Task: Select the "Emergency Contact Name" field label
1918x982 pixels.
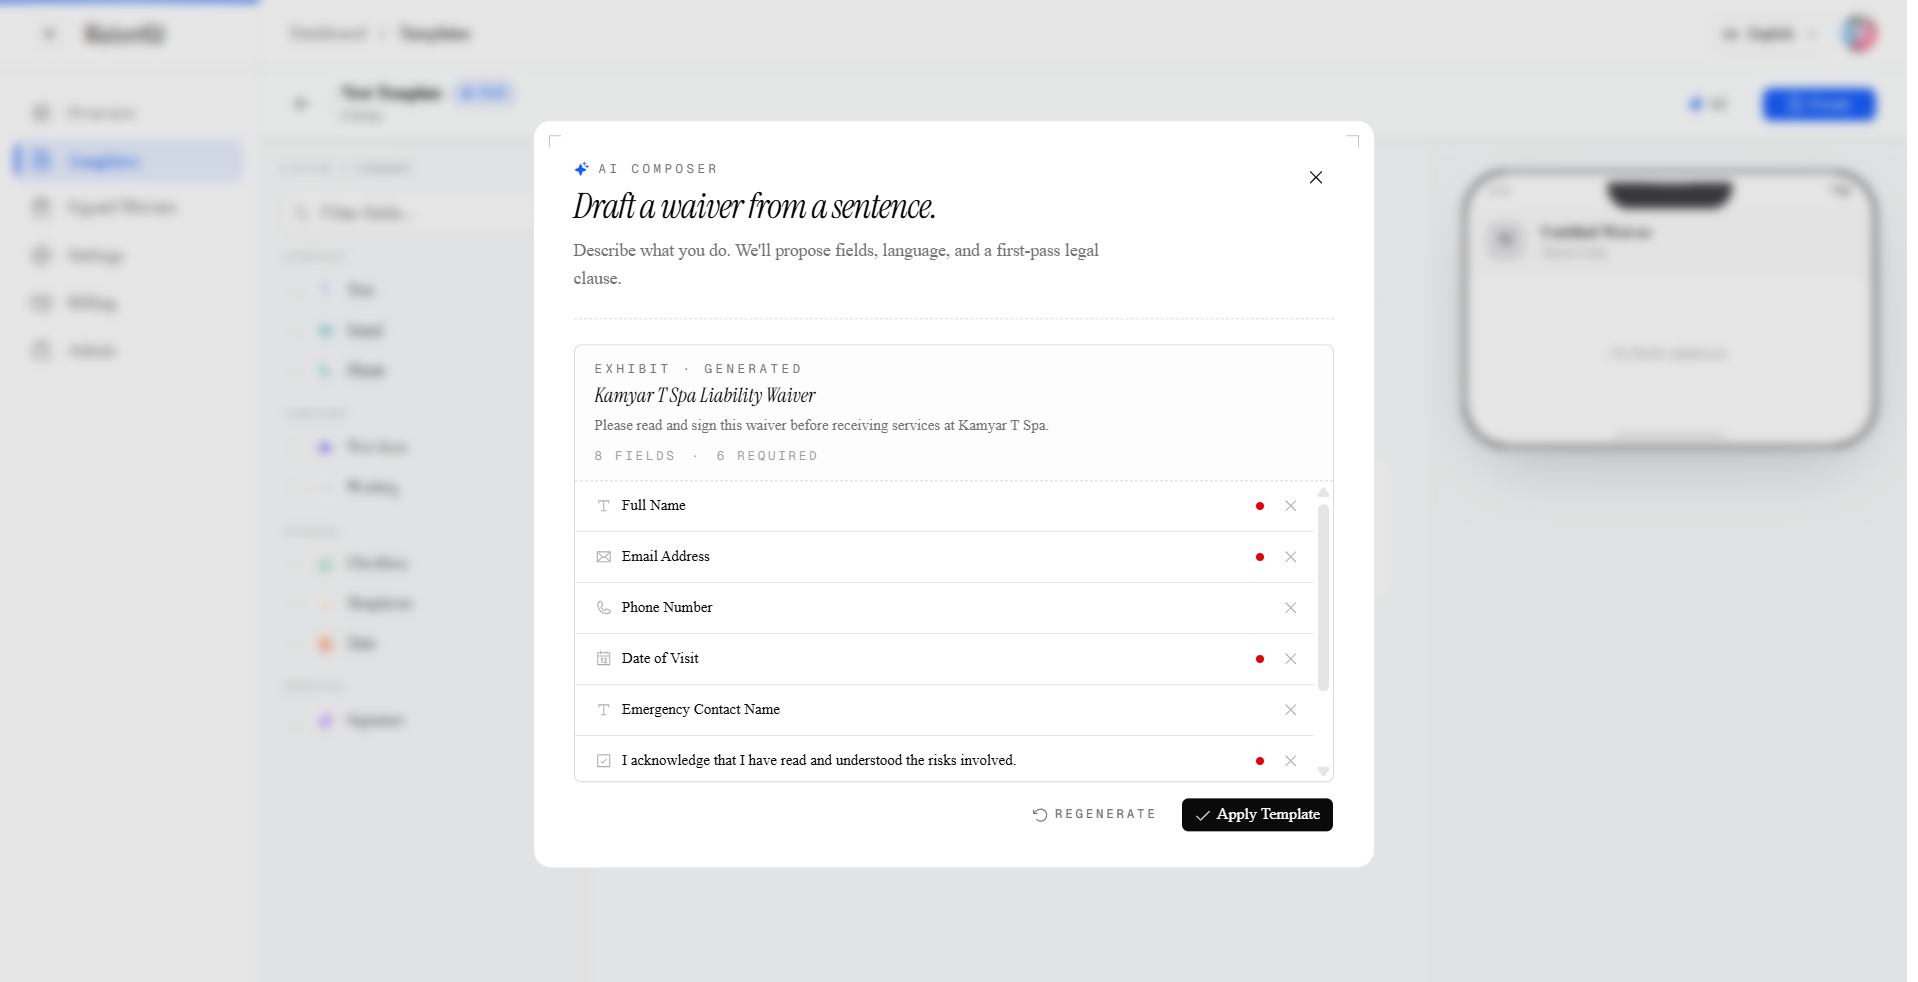Action: (x=701, y=710)
